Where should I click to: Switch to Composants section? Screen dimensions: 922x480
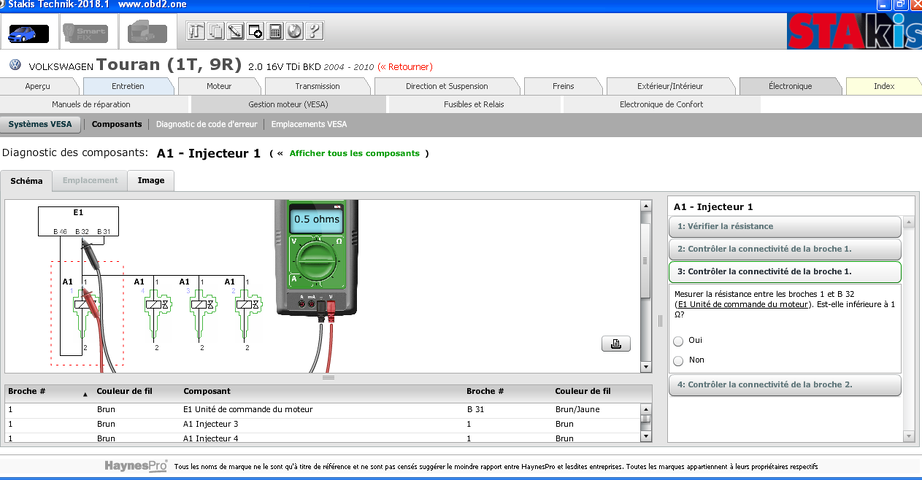116,124
